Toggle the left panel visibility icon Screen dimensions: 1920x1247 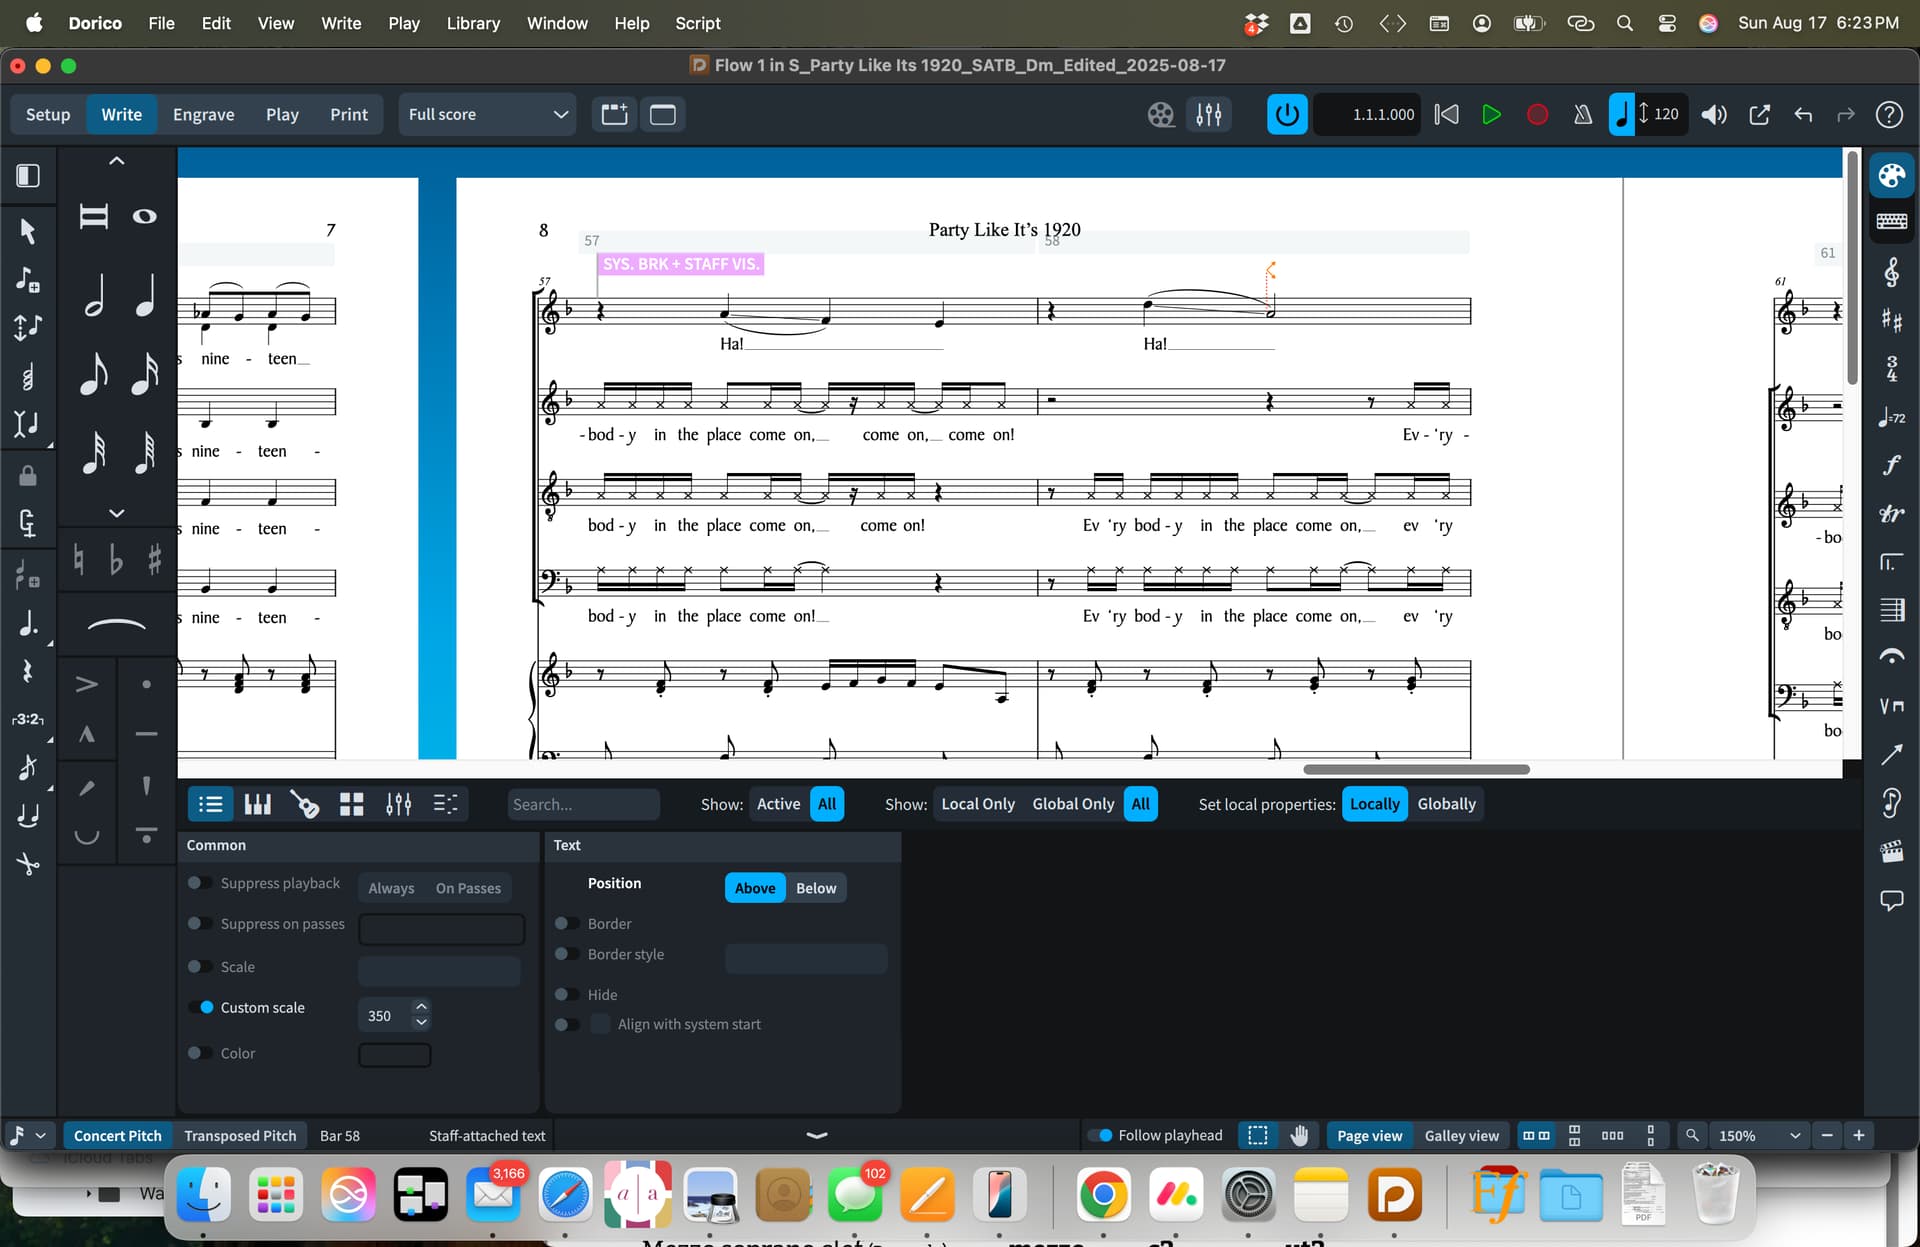28,176
